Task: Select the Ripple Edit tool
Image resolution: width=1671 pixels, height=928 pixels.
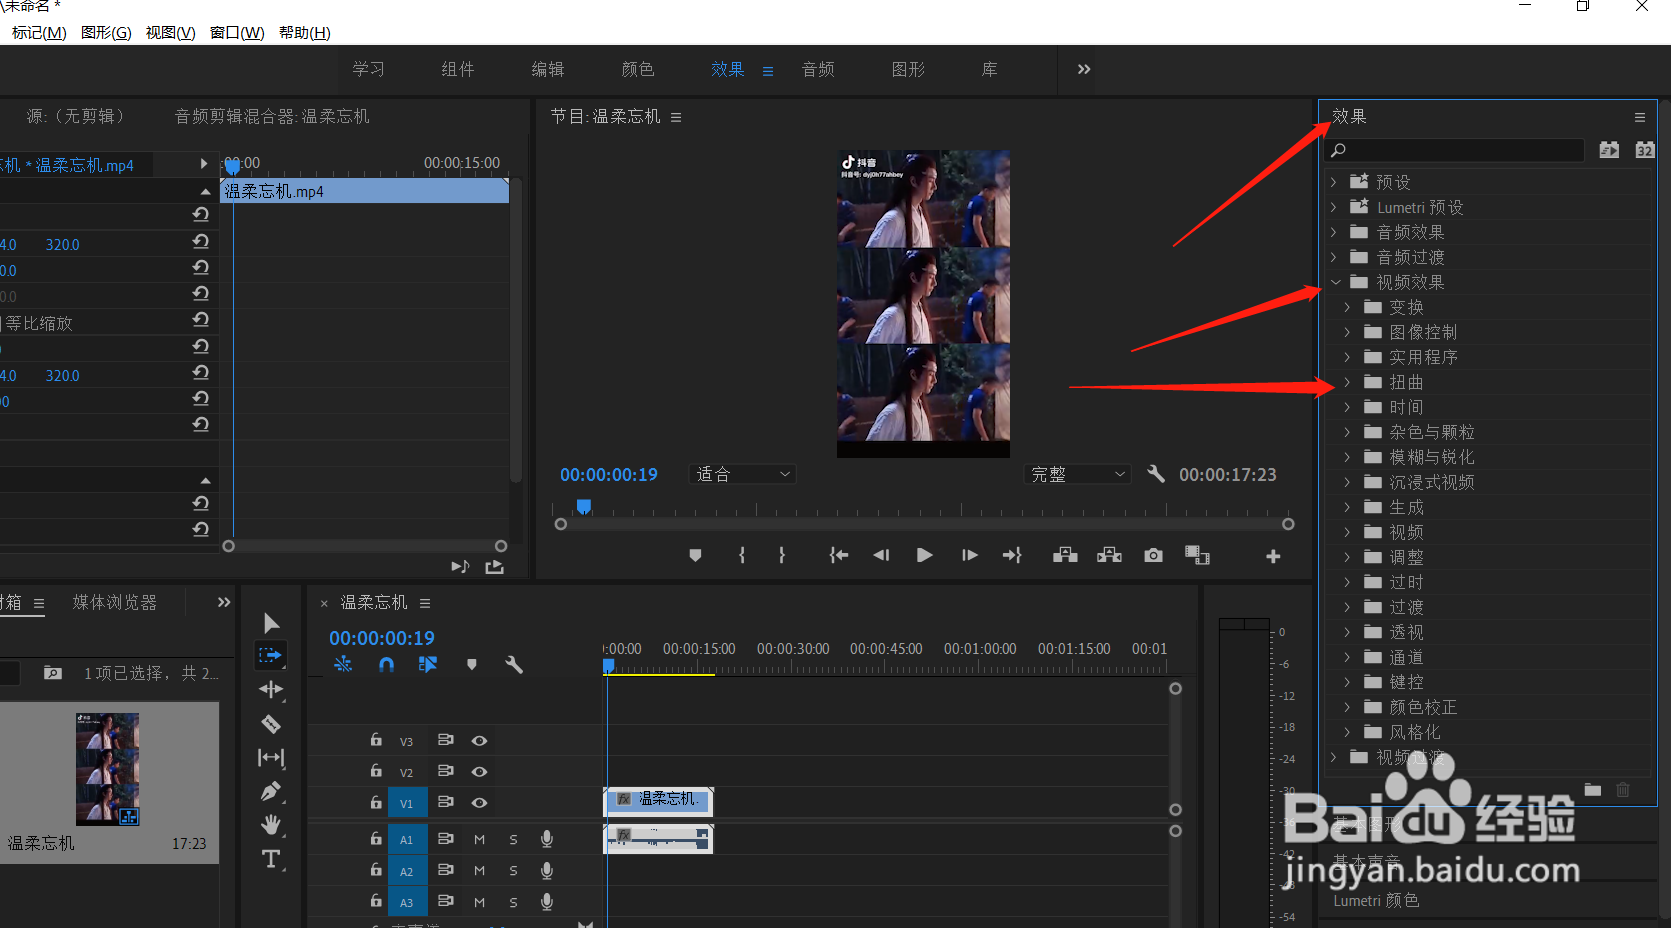Action: click(x=271, y=689)
